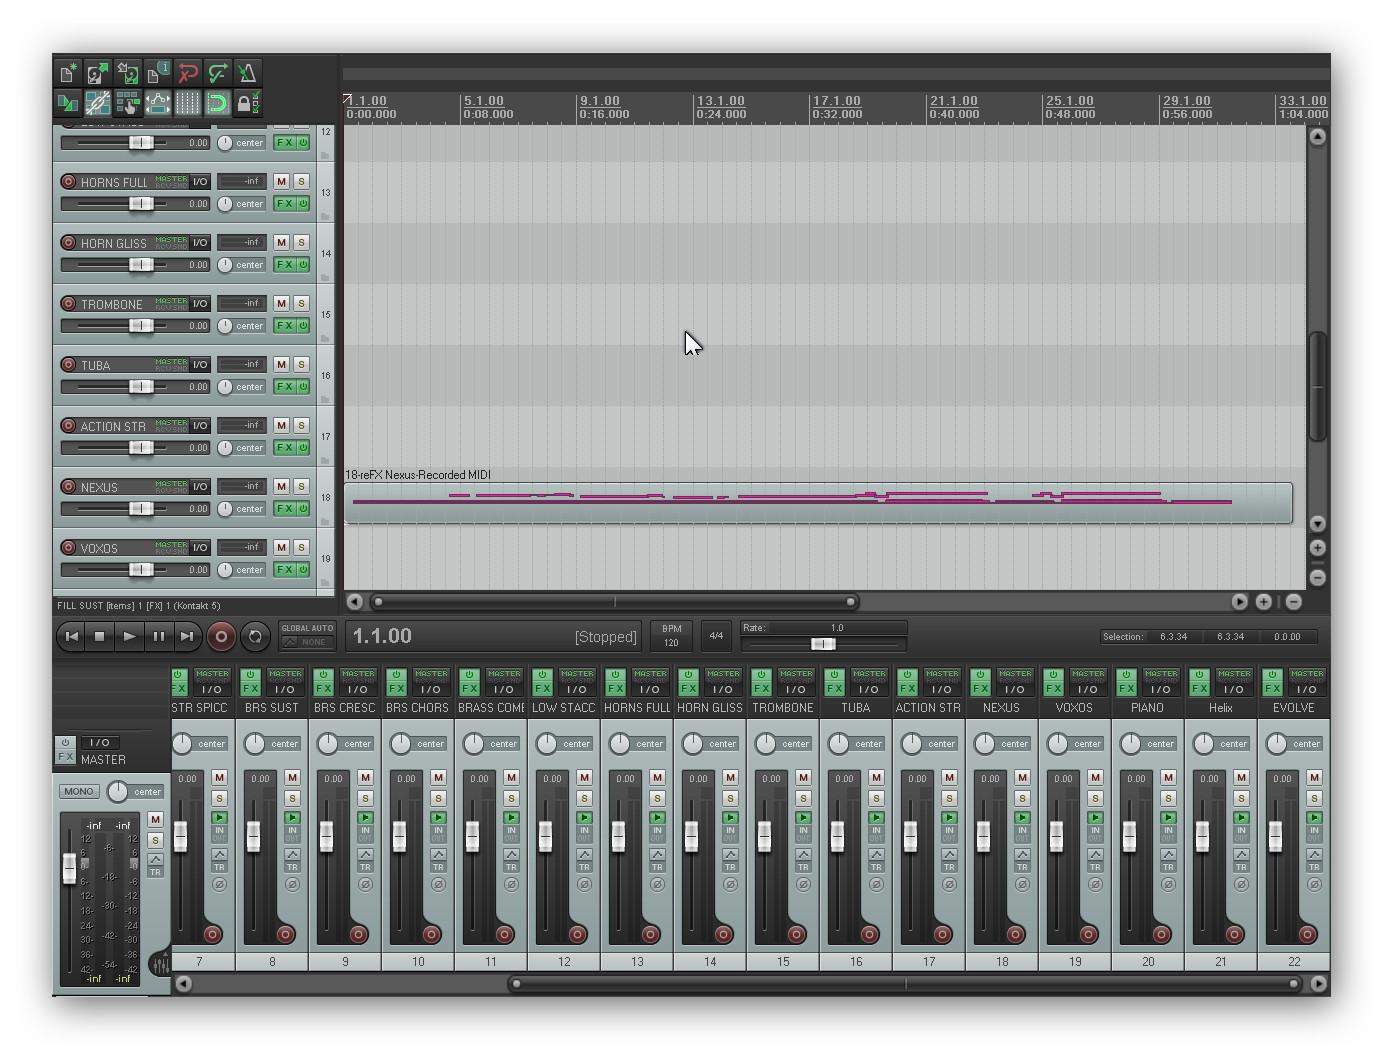Toggle the repeat loop button in transport
The height and width of the screenshot is (1049, 1383).
(x=255, y=636)
